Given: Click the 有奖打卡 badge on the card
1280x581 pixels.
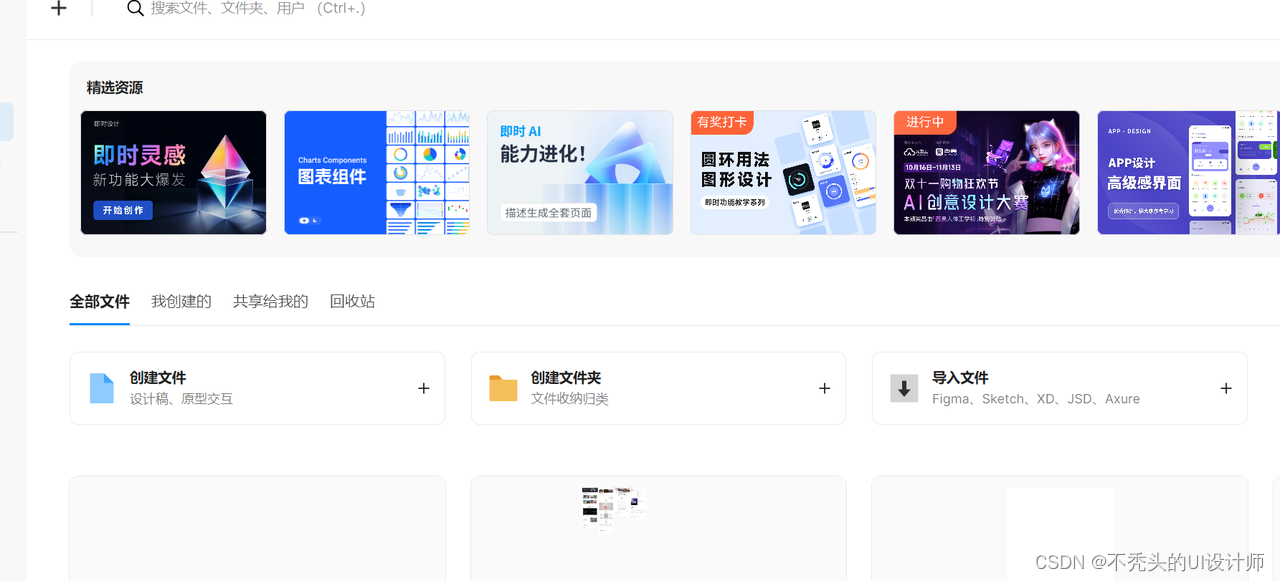Looking at the screenshot, I should [721, 122].
